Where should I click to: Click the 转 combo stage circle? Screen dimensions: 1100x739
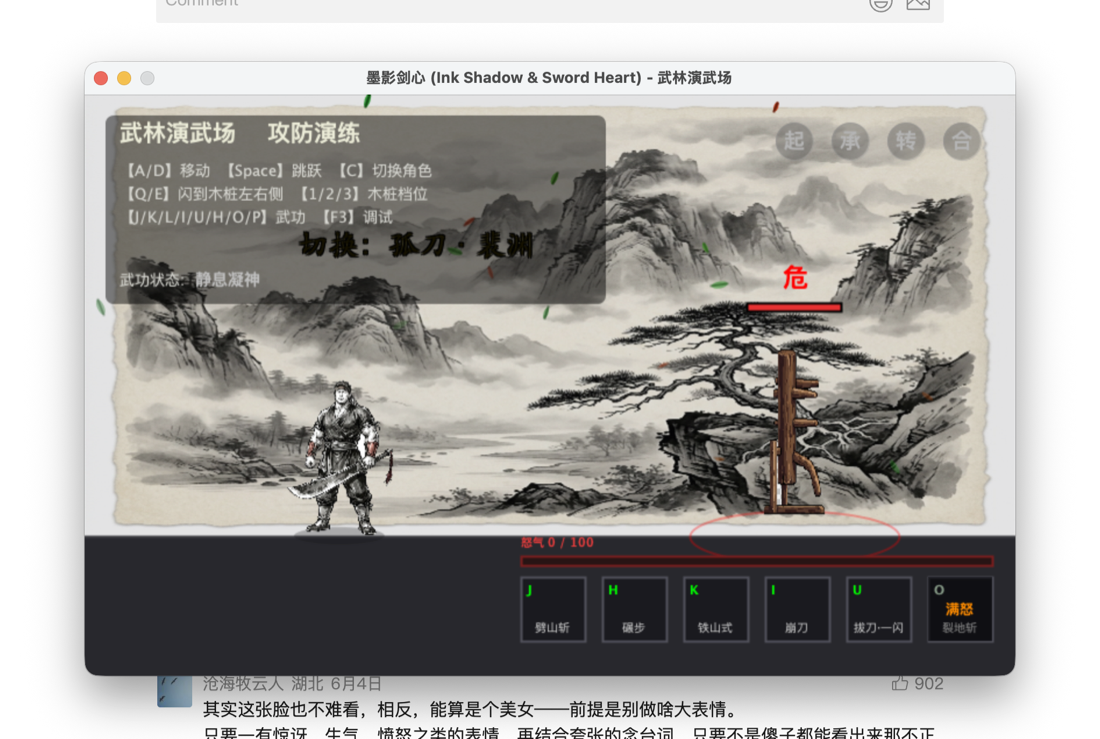pyautogui.click(x=906, y=141)
